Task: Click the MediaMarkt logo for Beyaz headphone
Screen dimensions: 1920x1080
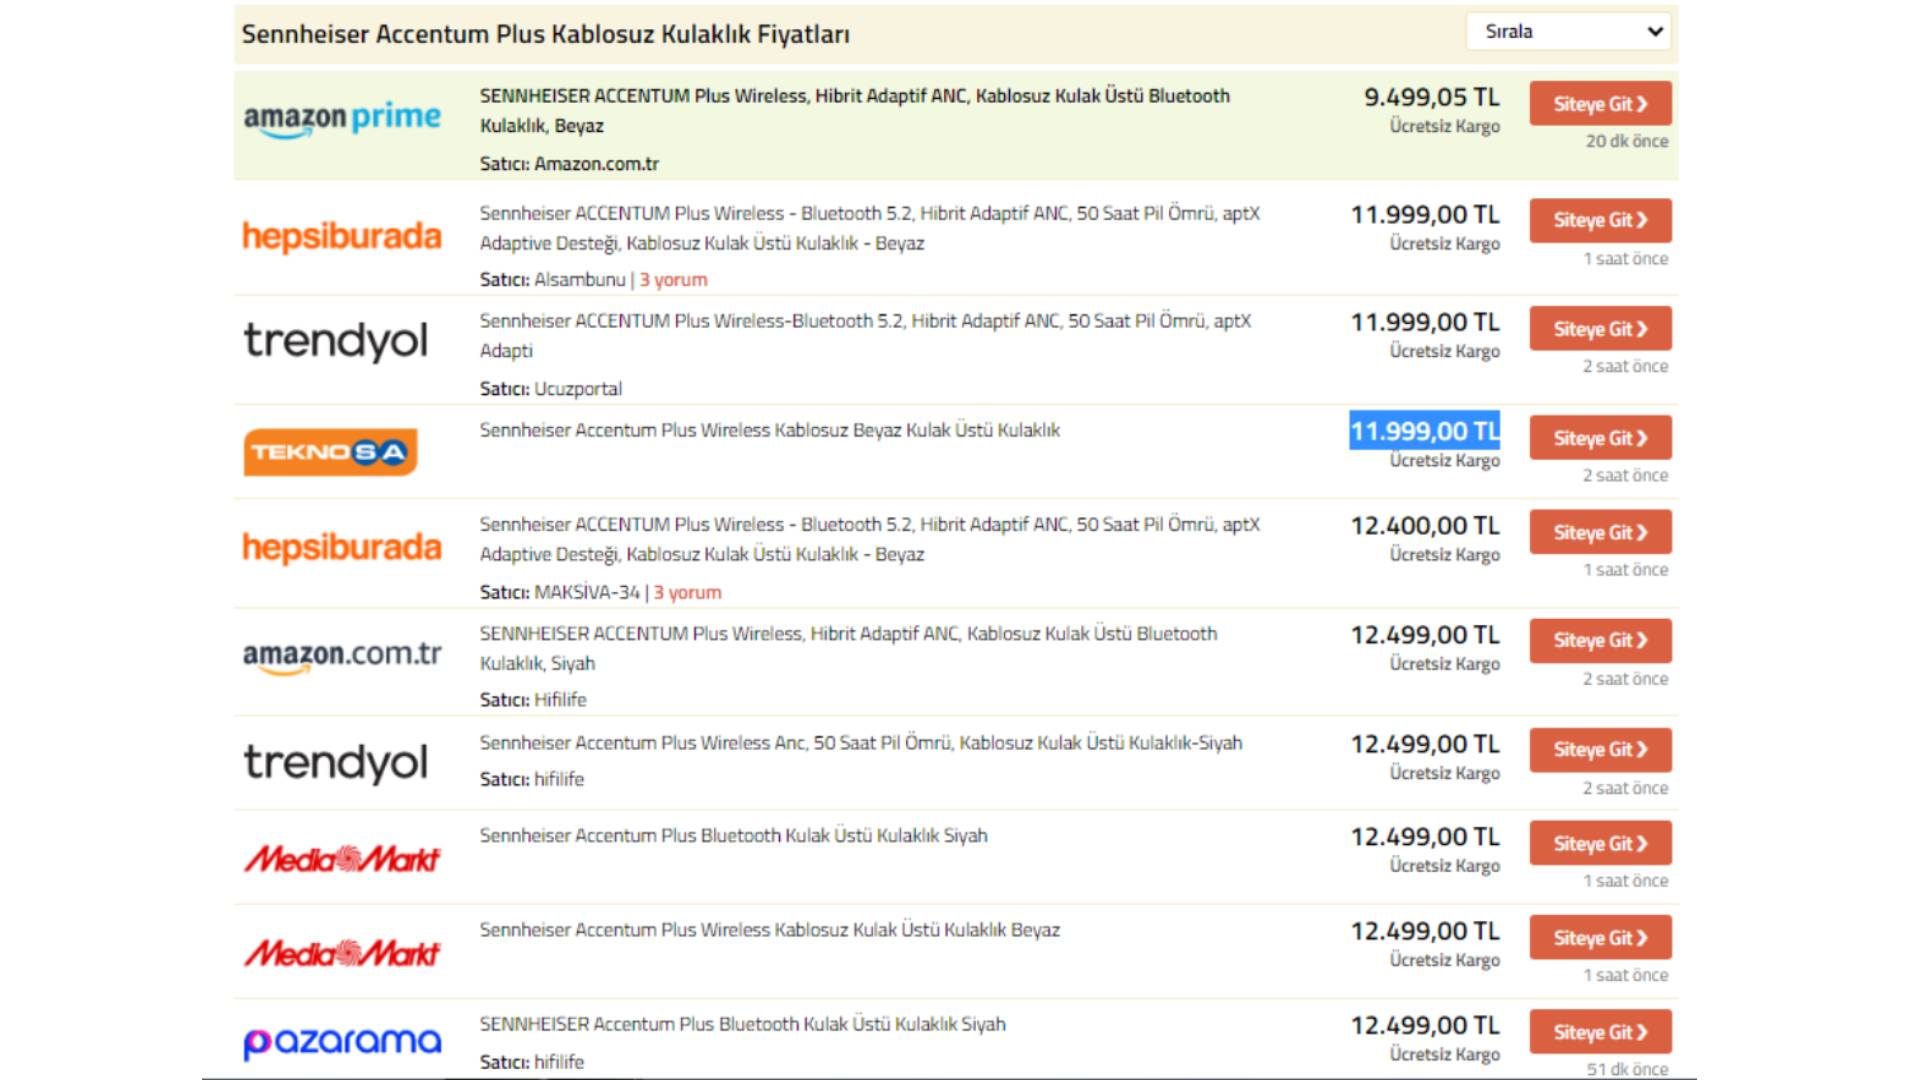Action: (341, 953)
